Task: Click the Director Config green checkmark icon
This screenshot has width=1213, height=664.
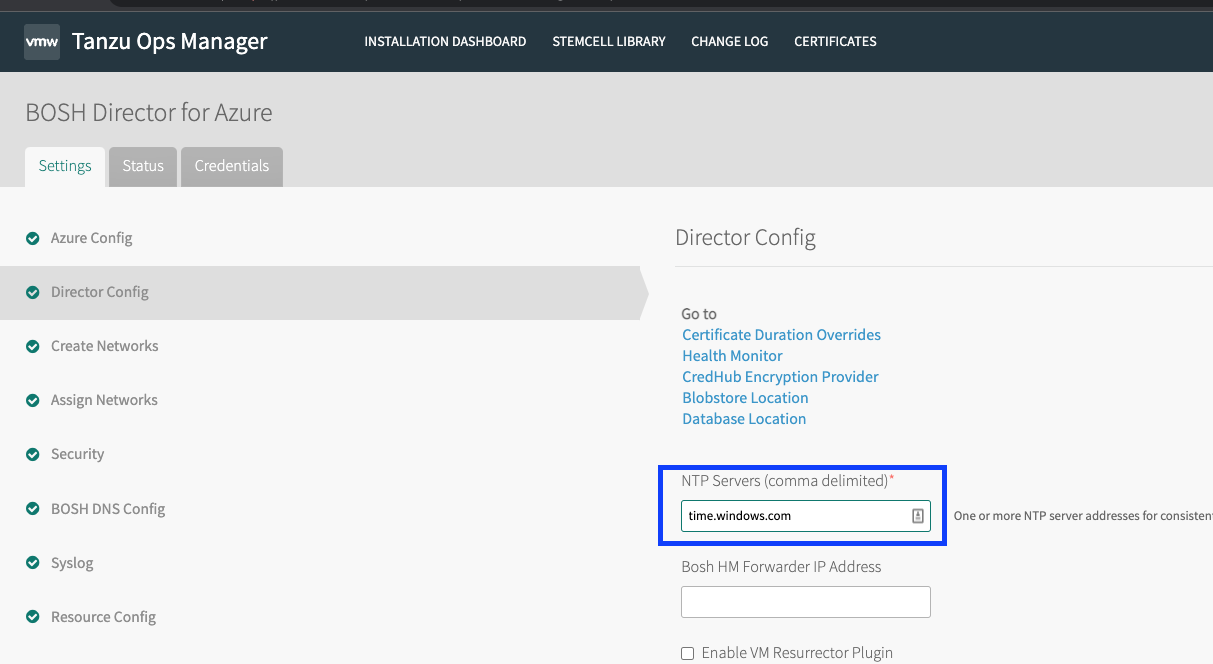Action: tap(32, 293)
